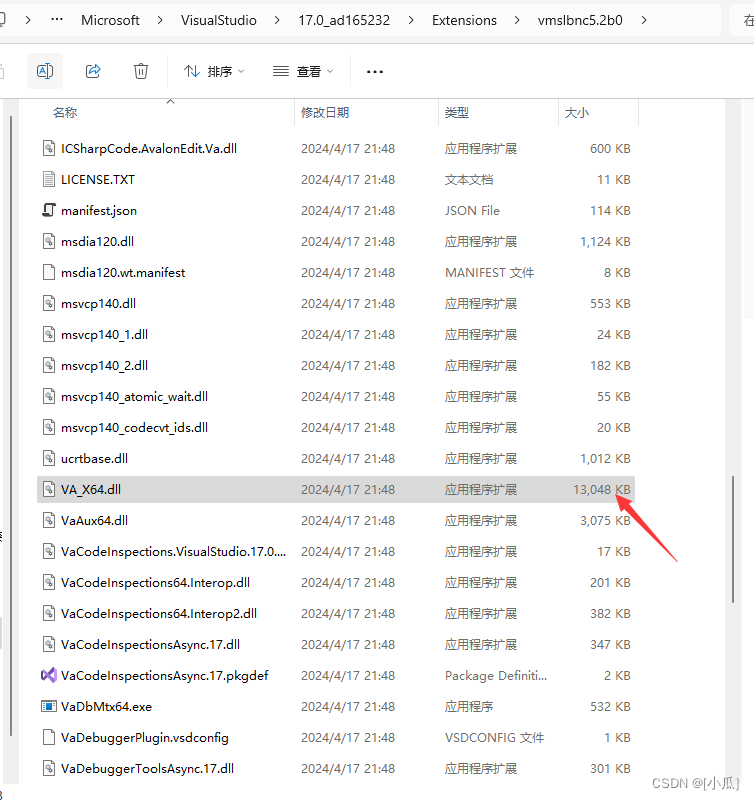
Task: Sort by the 类型 column header
Action: click(457, 113)
